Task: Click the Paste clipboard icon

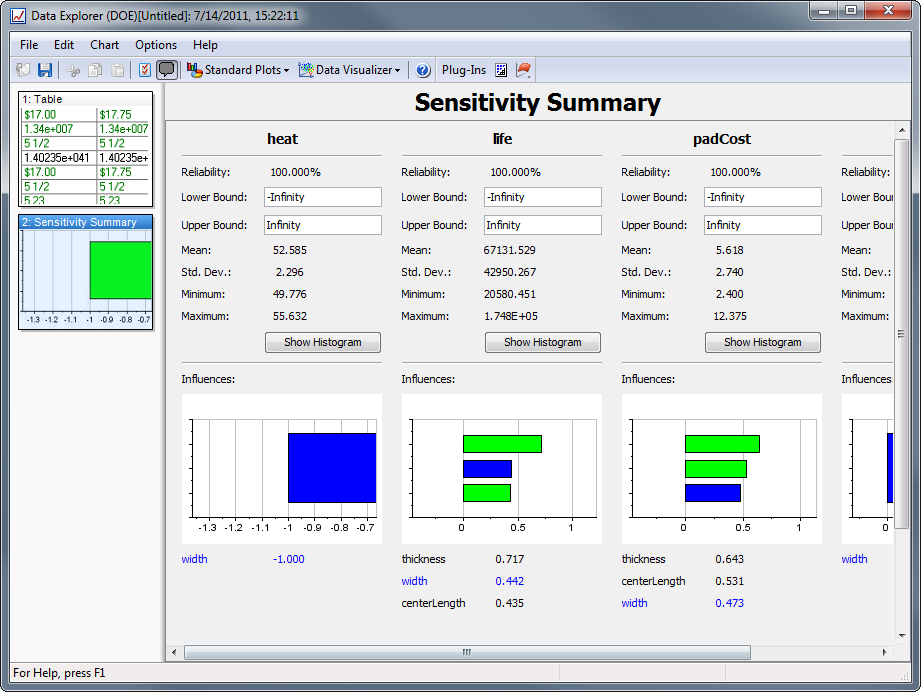Action: tap(117, 70)
